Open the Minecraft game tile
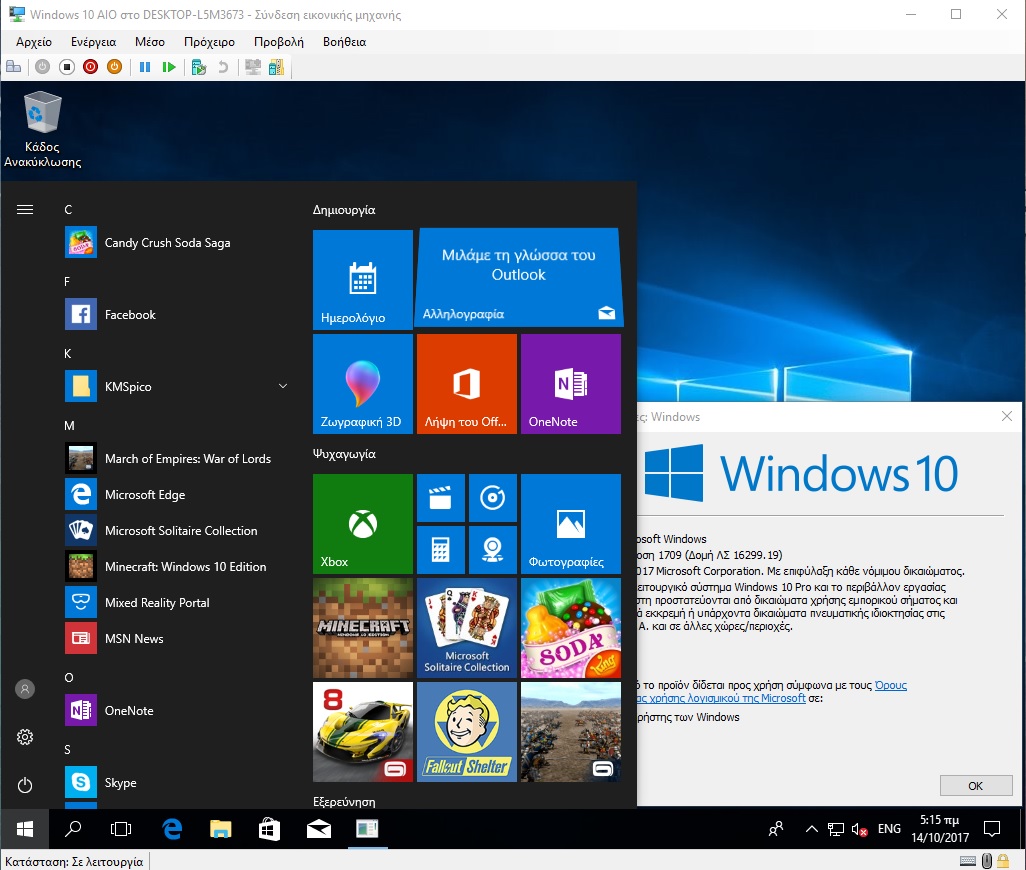This screenshot has height=870, width=1026. tap(363, 628)
